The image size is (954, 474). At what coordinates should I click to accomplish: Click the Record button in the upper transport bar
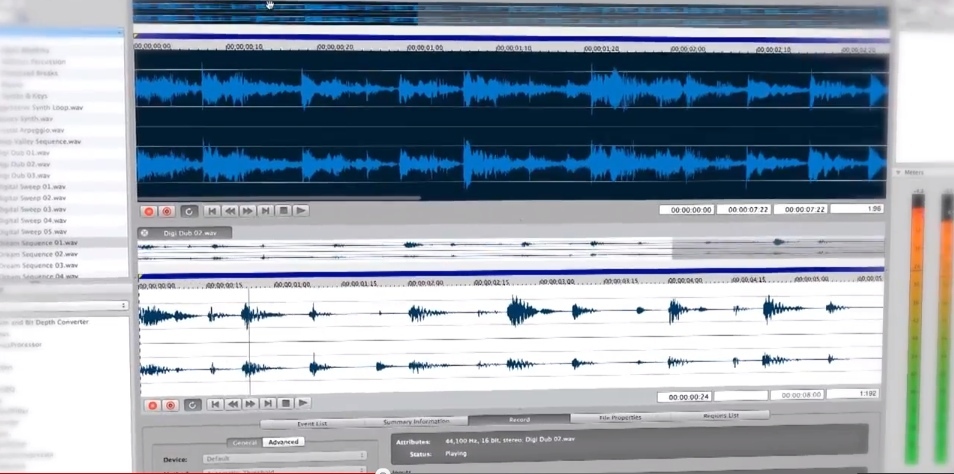(x=149, y=211)
